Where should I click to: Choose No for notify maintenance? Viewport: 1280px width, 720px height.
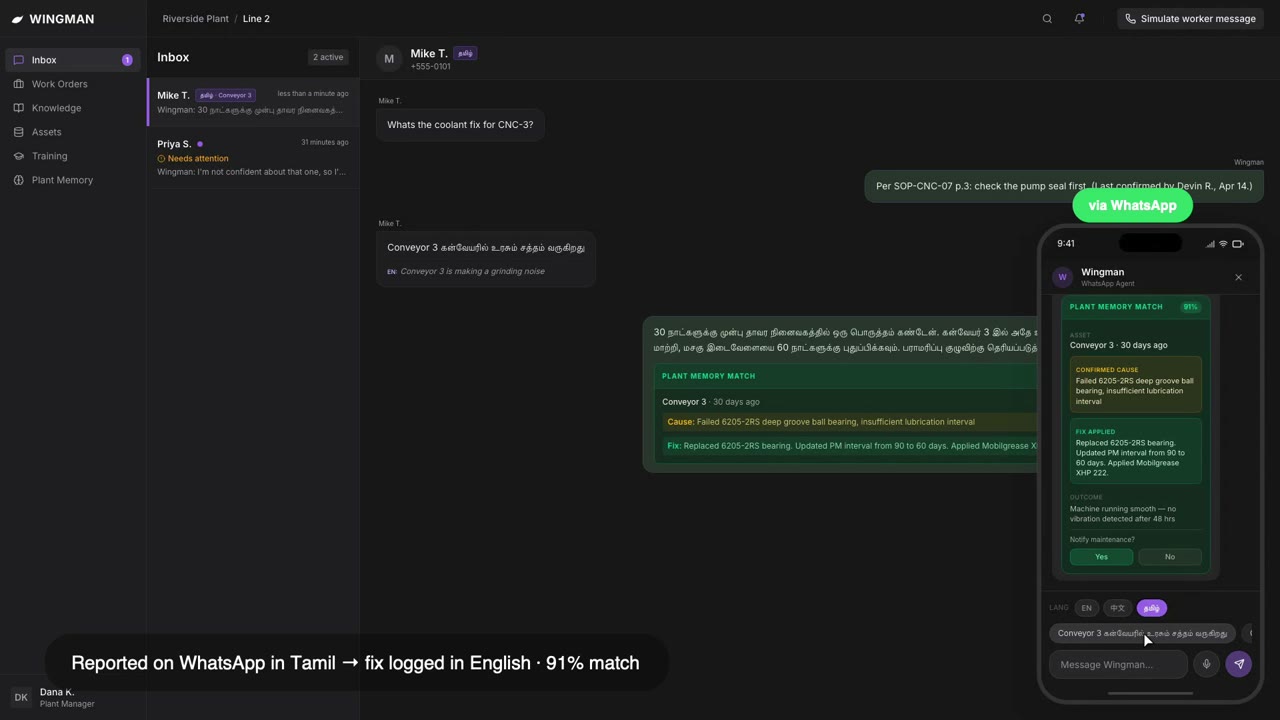1170,557
